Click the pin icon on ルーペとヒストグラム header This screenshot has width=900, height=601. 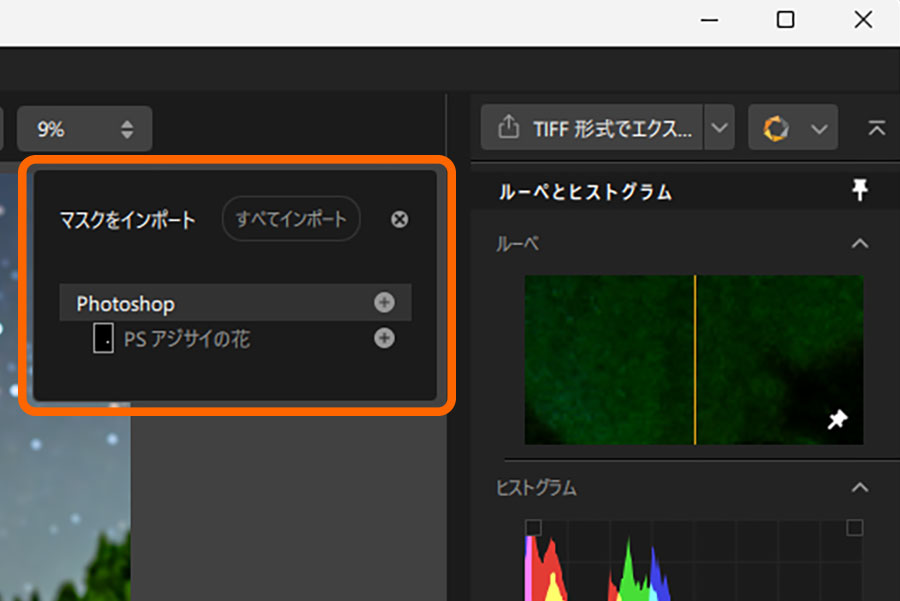tap(859, 190)
